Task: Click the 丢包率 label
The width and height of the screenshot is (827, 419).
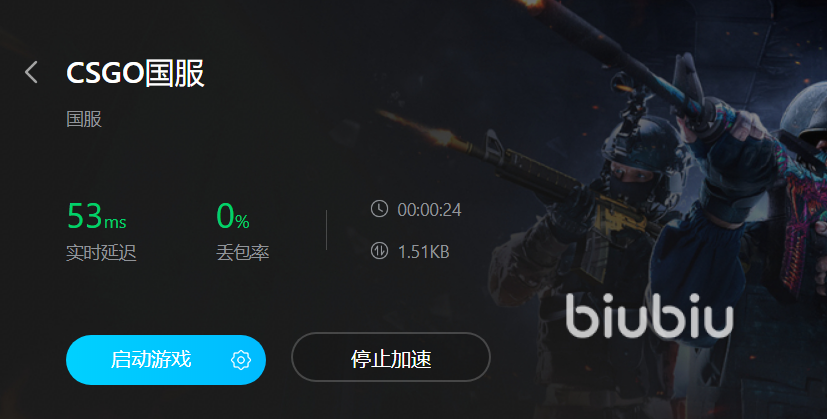Action: coord(243,253)
